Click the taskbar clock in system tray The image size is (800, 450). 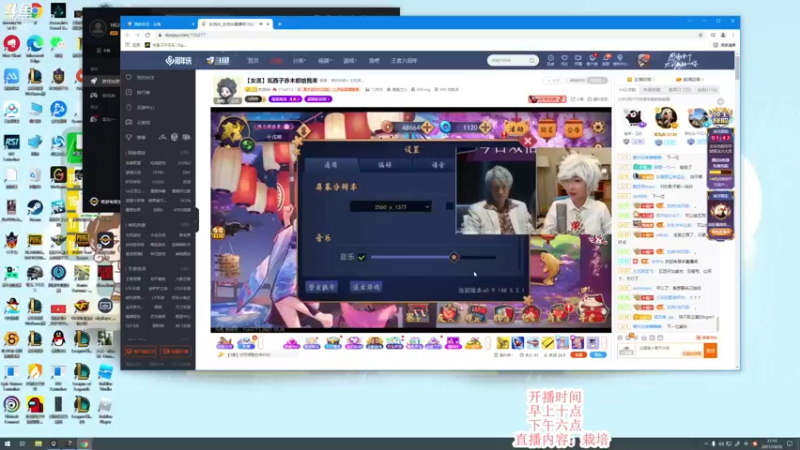pyautogui.click(x=772, y=444)
